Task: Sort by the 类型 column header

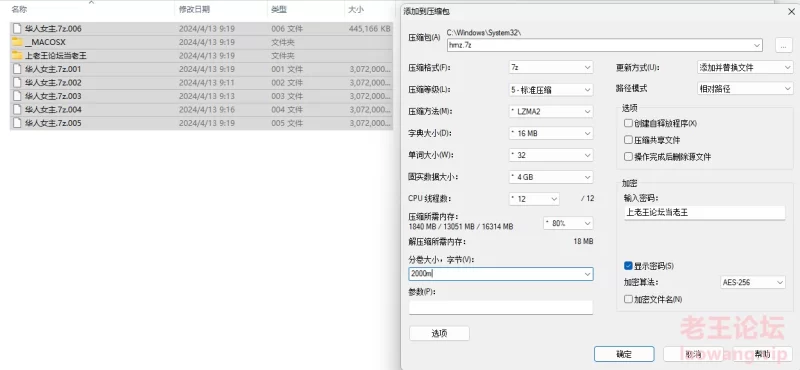Action: click(279, 9)
